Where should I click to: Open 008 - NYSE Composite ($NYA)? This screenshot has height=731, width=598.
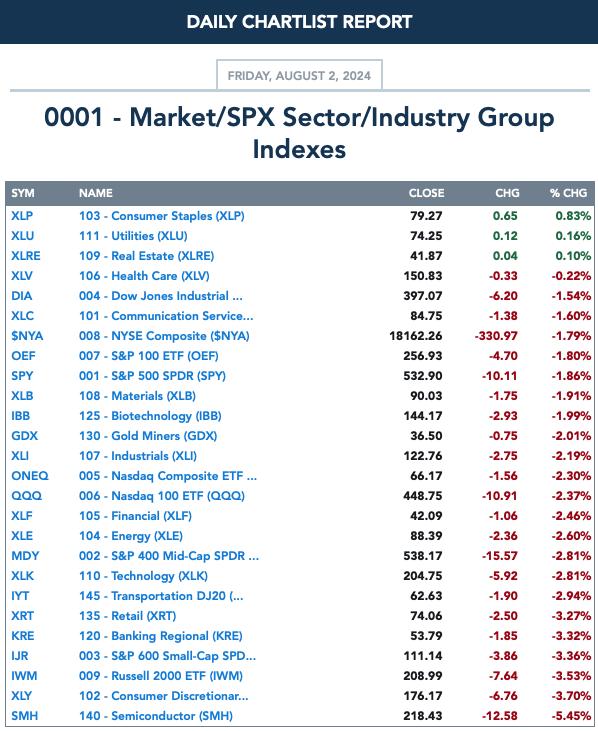[x=164, y=336]
